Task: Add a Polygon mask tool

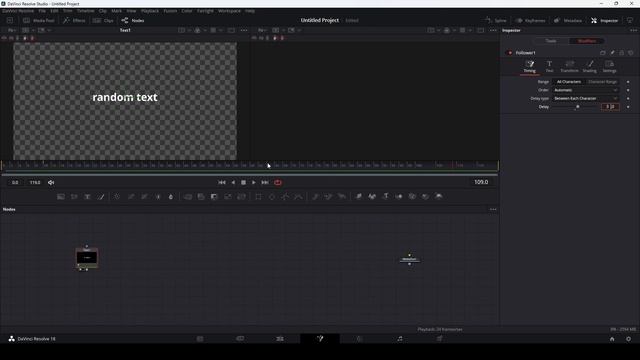Action: click(285, 197)
